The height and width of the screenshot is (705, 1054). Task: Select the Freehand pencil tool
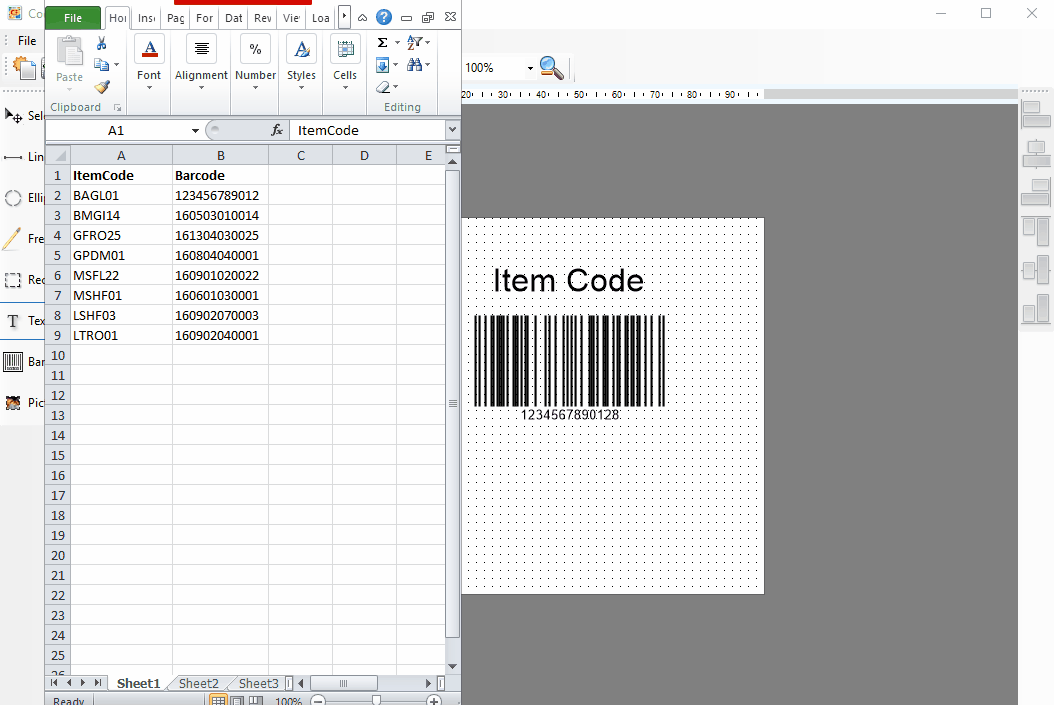24,239
